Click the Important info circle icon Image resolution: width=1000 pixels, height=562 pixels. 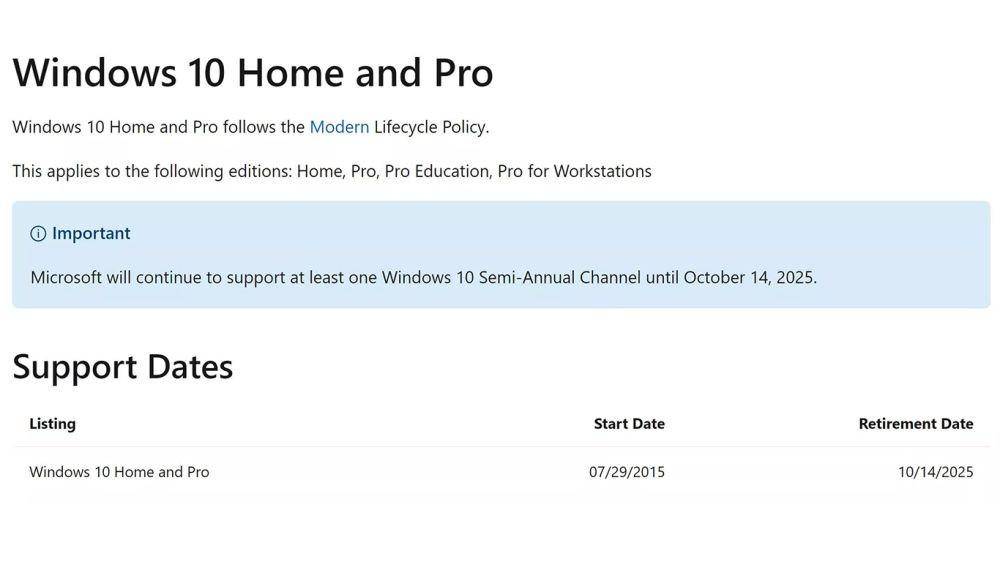point(38,233)
